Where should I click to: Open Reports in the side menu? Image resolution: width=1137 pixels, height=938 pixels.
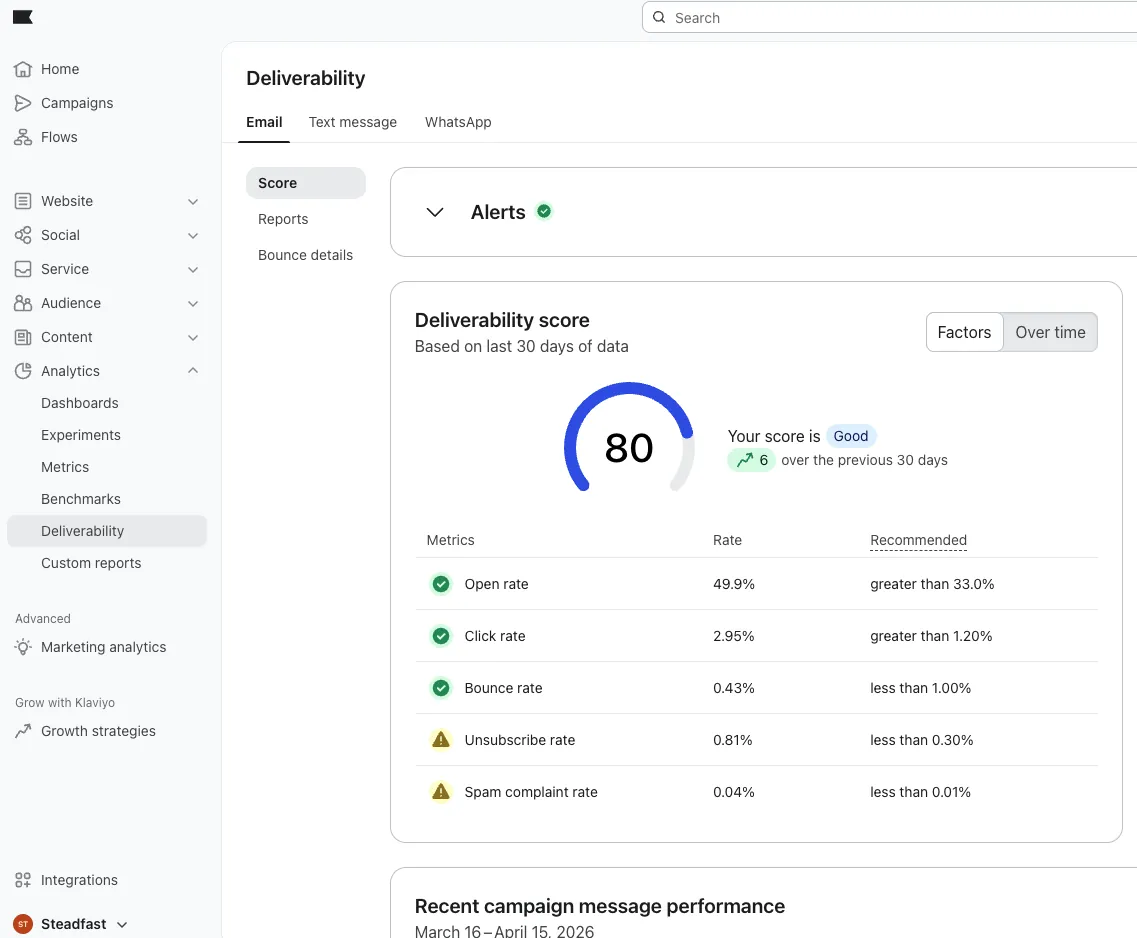[x=283, y=219]
